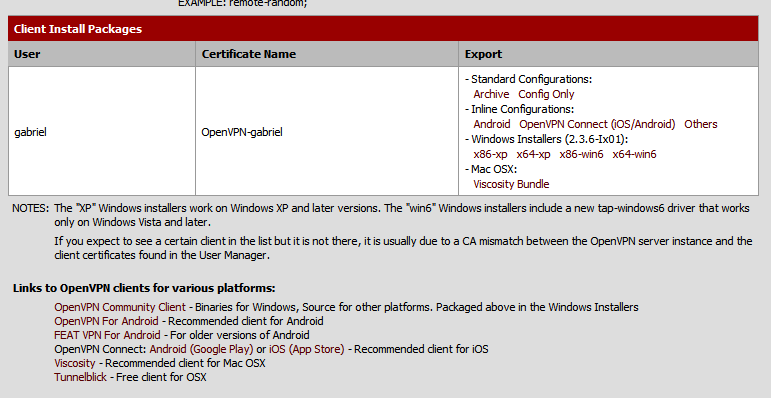
Task: Download the Config Only export
Action: coord(546,94)
